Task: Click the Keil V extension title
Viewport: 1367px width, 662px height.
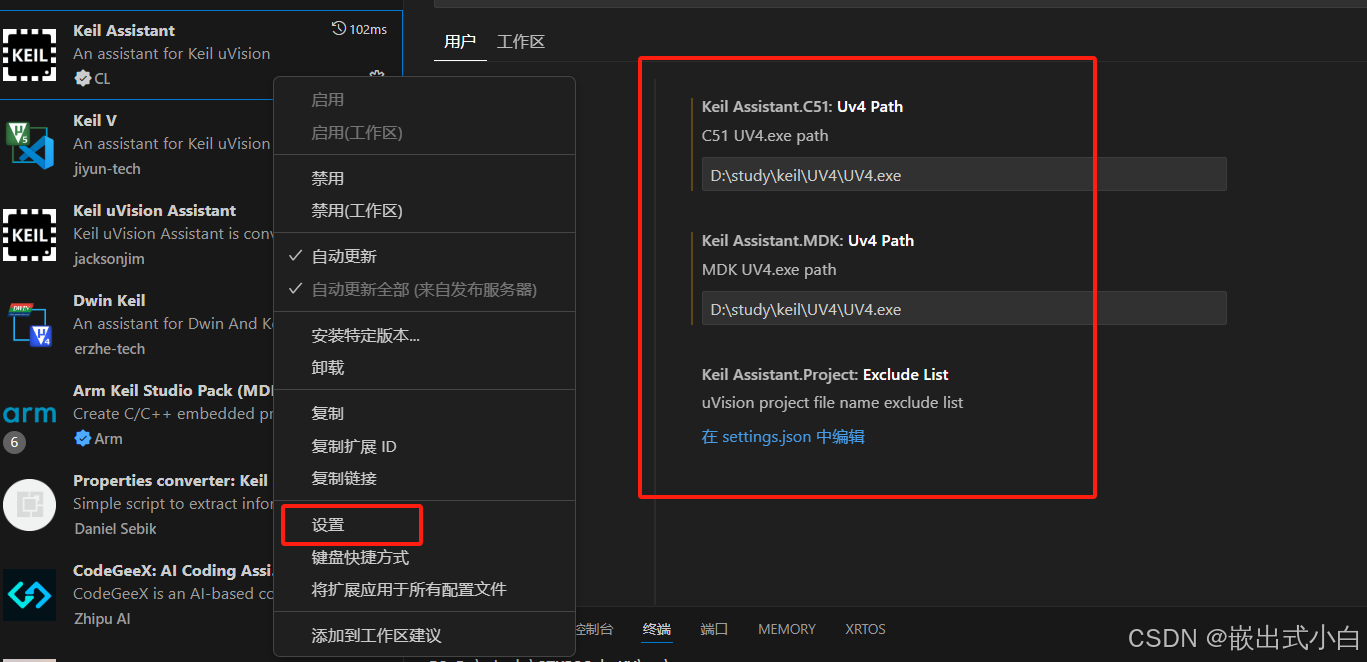Action: [95, 121]
